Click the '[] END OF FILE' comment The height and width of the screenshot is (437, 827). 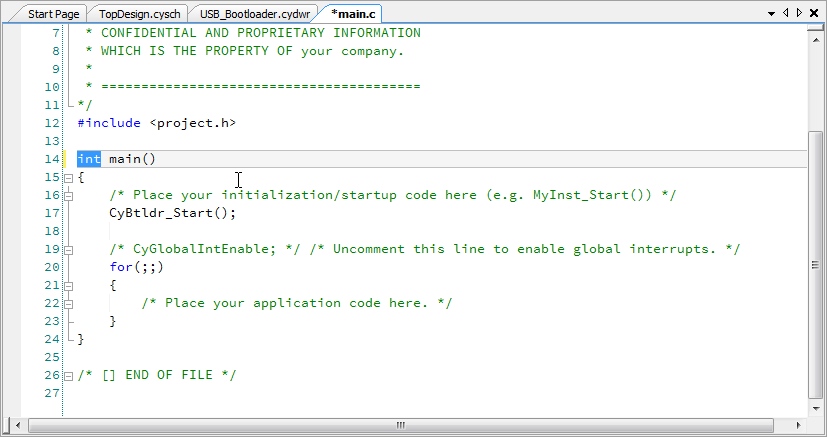tap(157, 375)
